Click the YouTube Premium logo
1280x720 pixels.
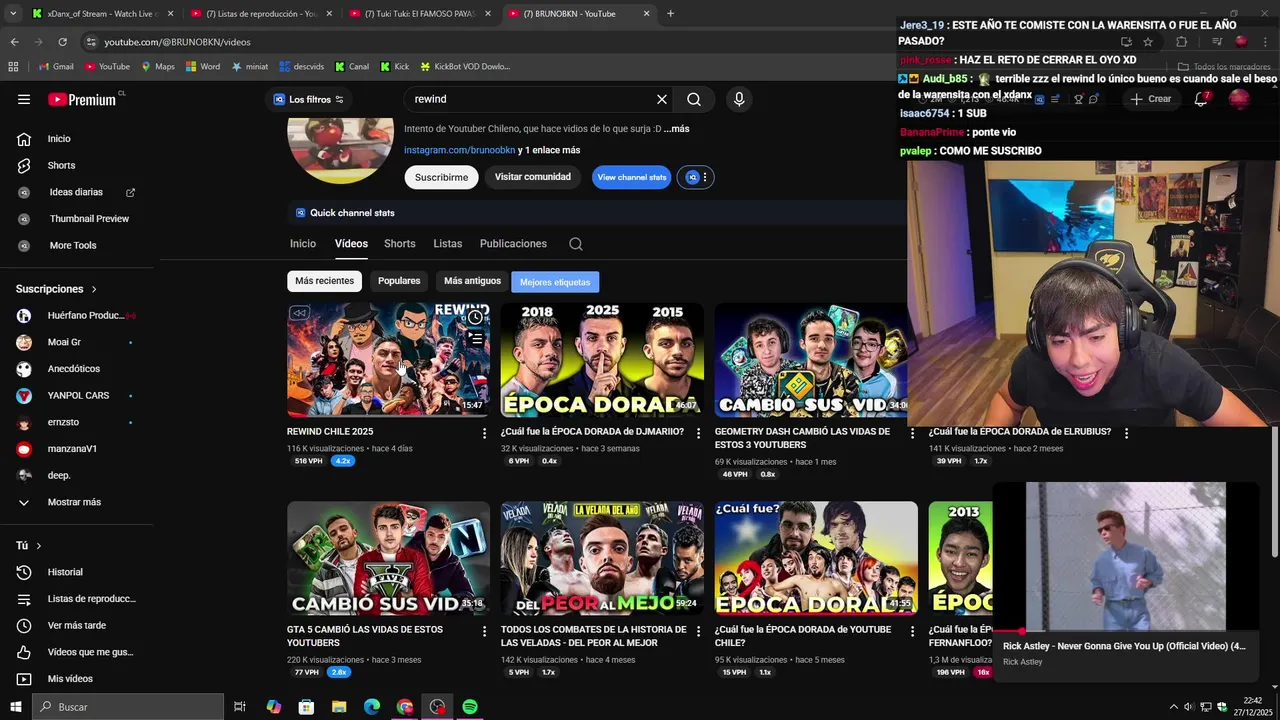tap(84, 99)
